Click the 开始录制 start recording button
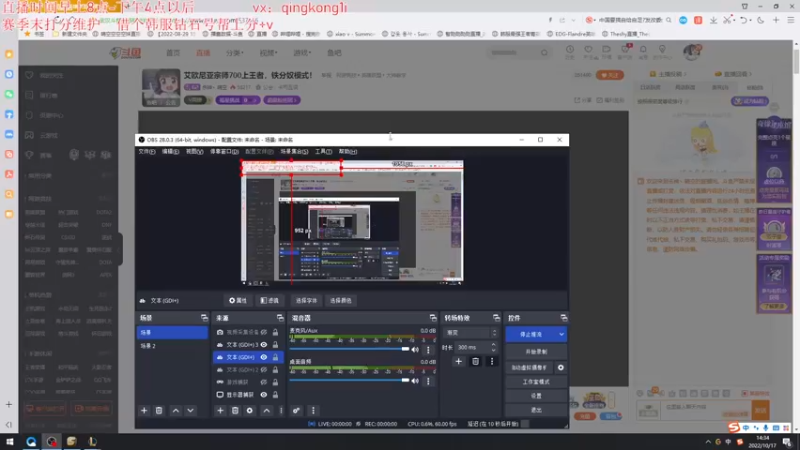Viewport: 800px width, 450px height. tap(536, 352)
